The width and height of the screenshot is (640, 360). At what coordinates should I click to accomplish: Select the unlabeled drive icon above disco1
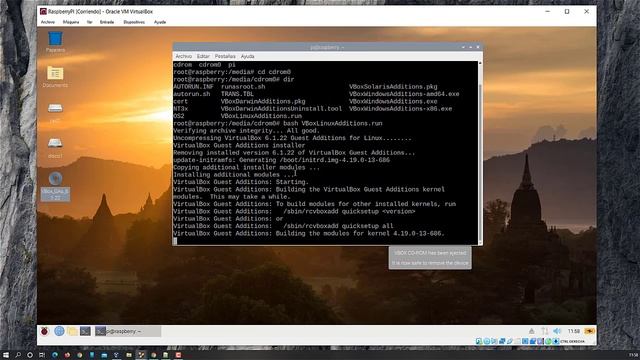pyautogui.click(x=55, y=112)
